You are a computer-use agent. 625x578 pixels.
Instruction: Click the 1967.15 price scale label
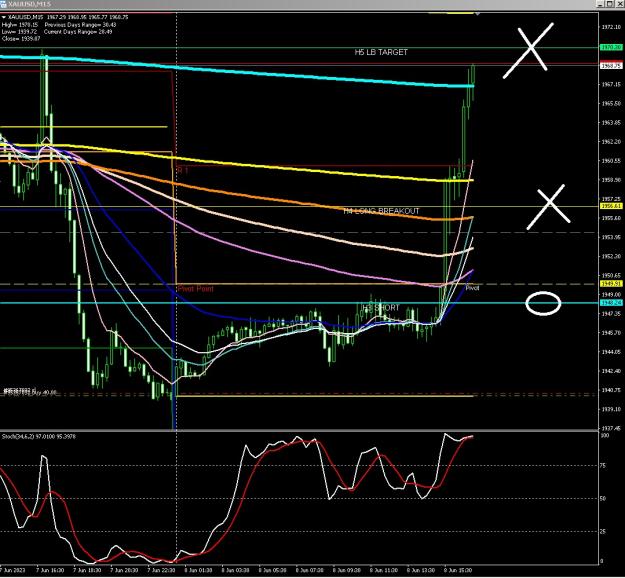[x=611, y=85]
